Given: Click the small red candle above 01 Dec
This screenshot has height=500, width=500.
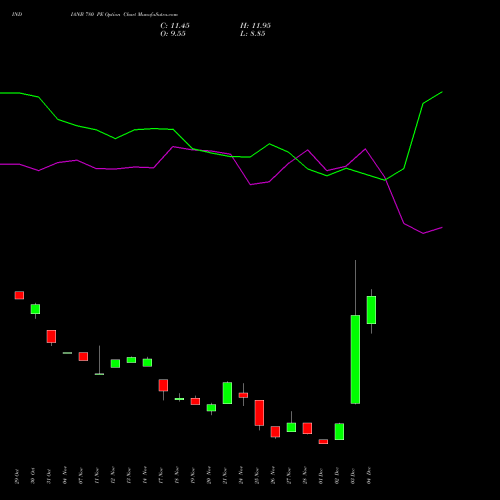Looking at the screenshot, I should [x=323, y=442].
